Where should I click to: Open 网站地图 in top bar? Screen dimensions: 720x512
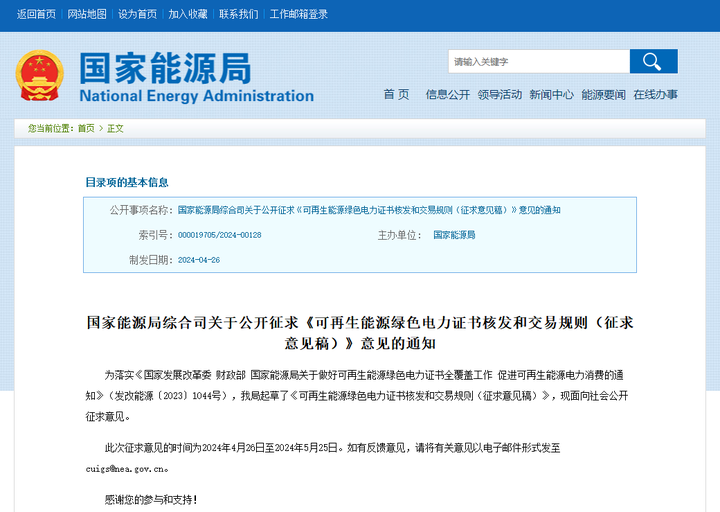pos(87,14)
